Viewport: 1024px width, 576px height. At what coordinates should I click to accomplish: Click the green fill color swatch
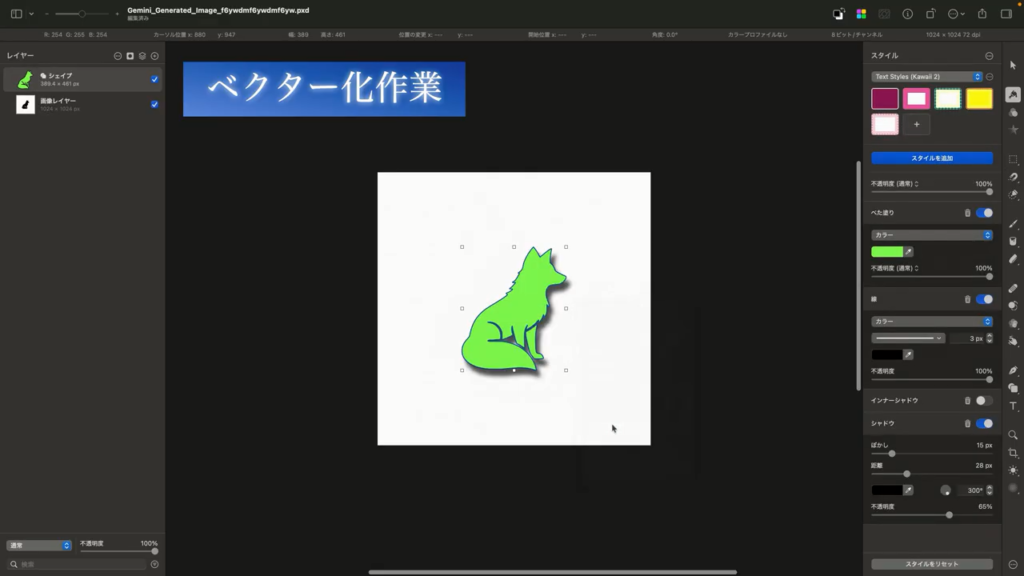(887, 252)
